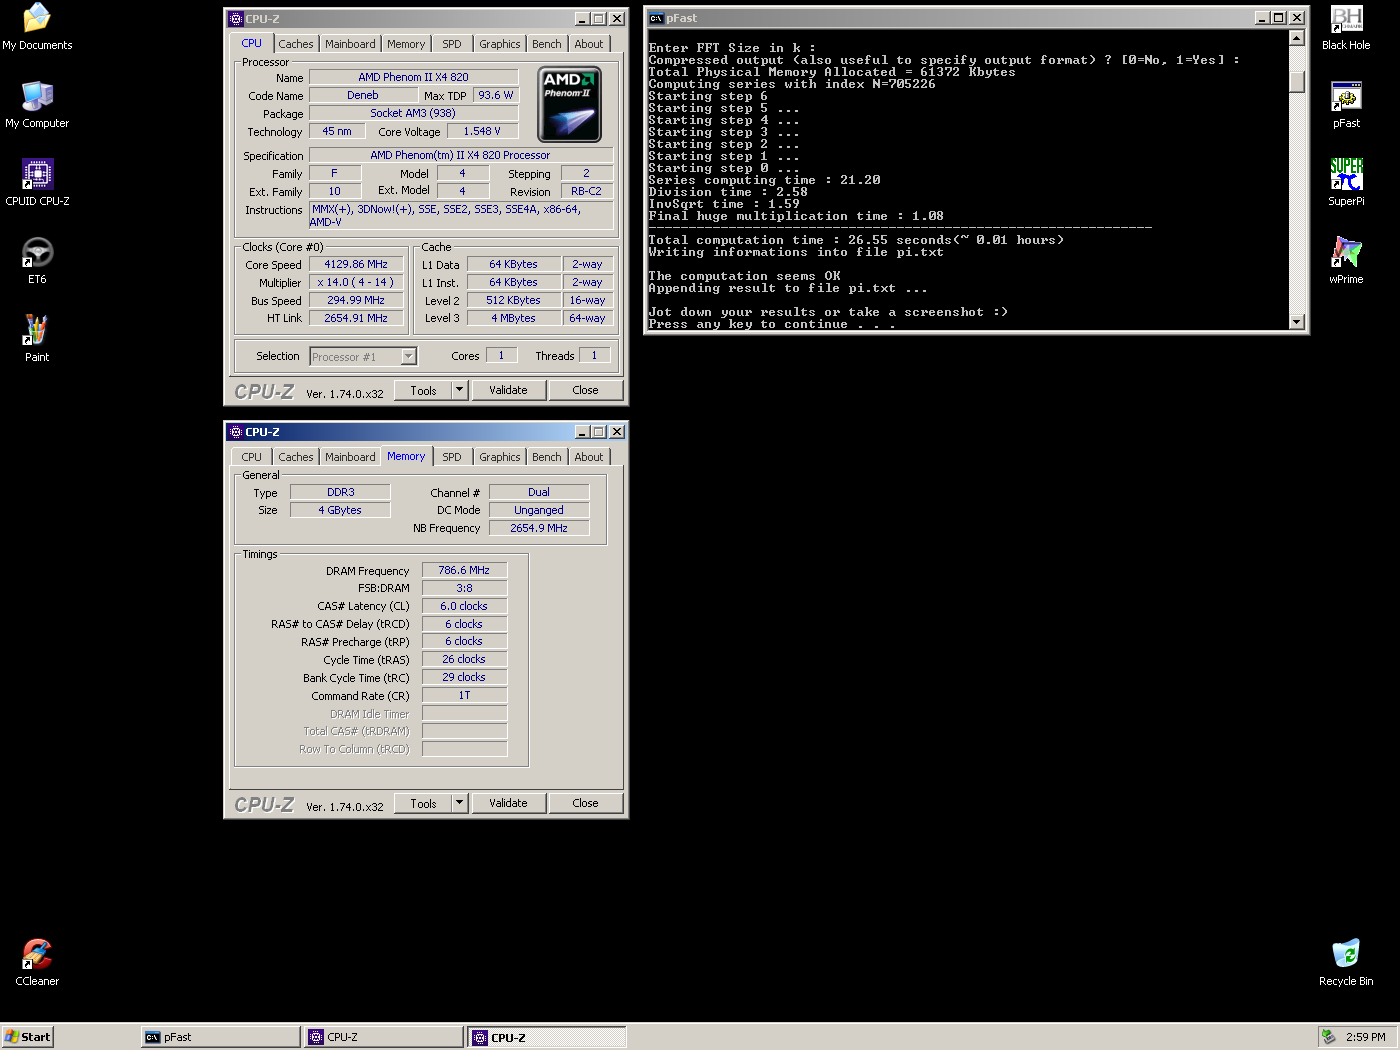This screenshot has height=1050, width=1400.
Task: Open Mainboard tab in lower CPU-Z window
Action: click(x=350, y=457)
